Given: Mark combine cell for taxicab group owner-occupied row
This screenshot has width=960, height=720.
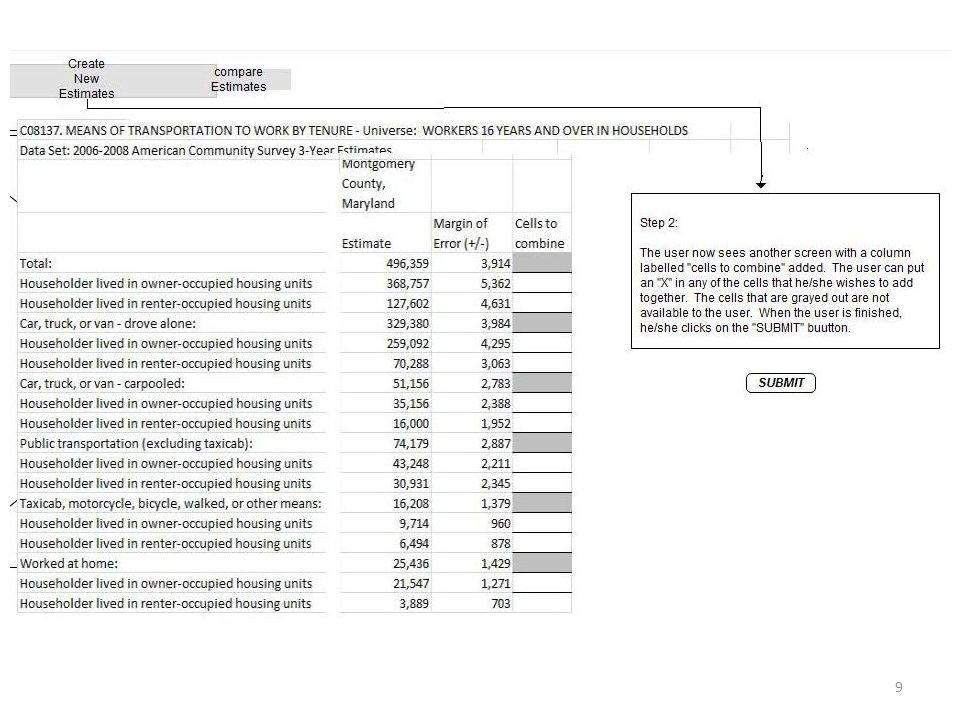Looking at the screenshot, I should tap(542, 523).
